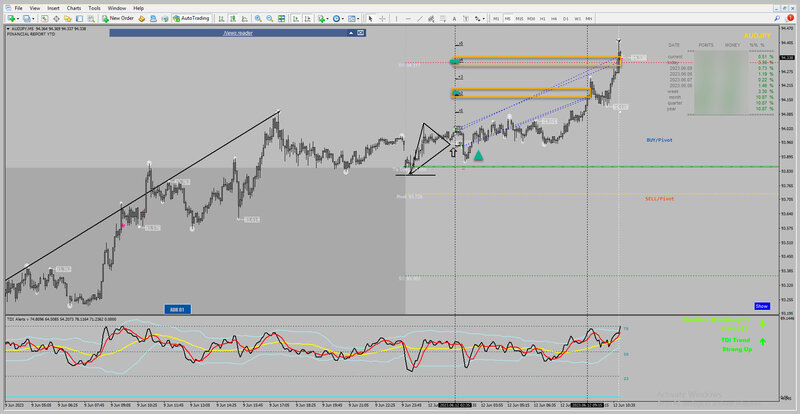The width and height of the screenshot is (800, 414).
Task: Switch to the M1 timeframe
Action: pyautogui.click(x=496, y=18)
